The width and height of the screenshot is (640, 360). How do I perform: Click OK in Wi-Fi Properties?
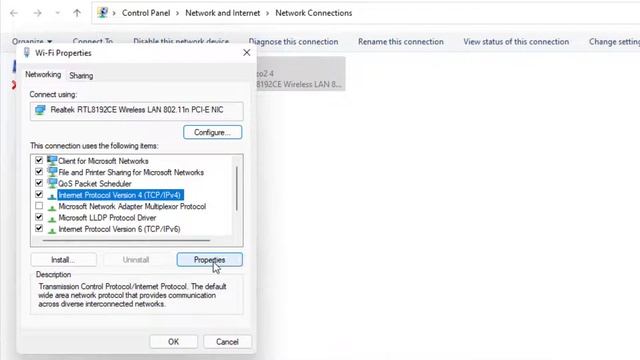[173, 342]
